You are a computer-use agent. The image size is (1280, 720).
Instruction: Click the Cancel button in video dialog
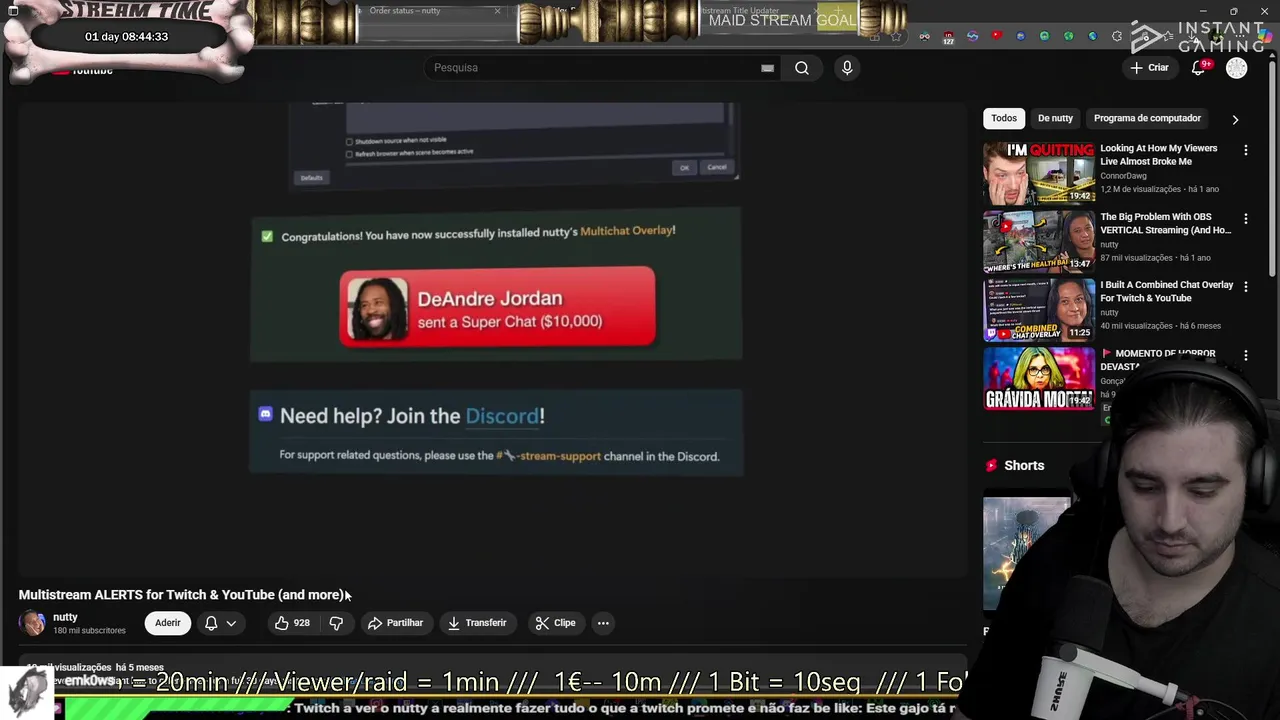coord(716,167)
